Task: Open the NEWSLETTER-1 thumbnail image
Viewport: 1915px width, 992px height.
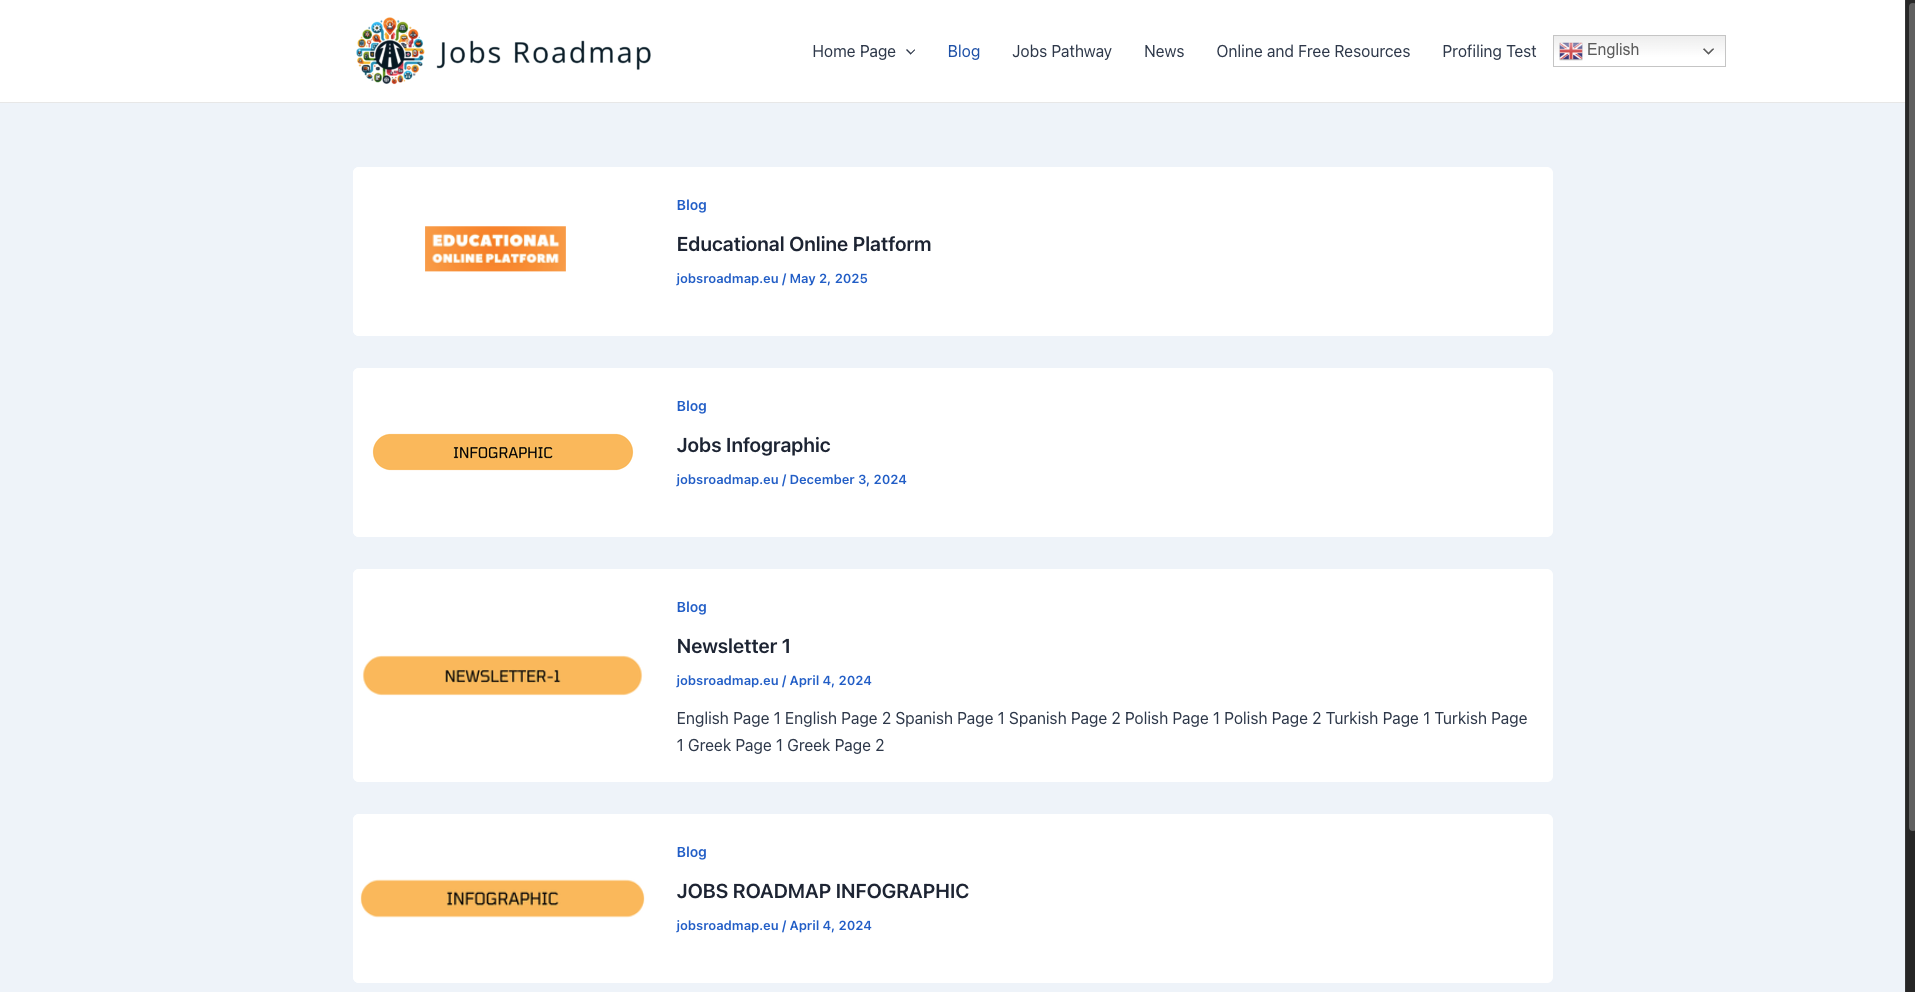Action: [501, 675]
